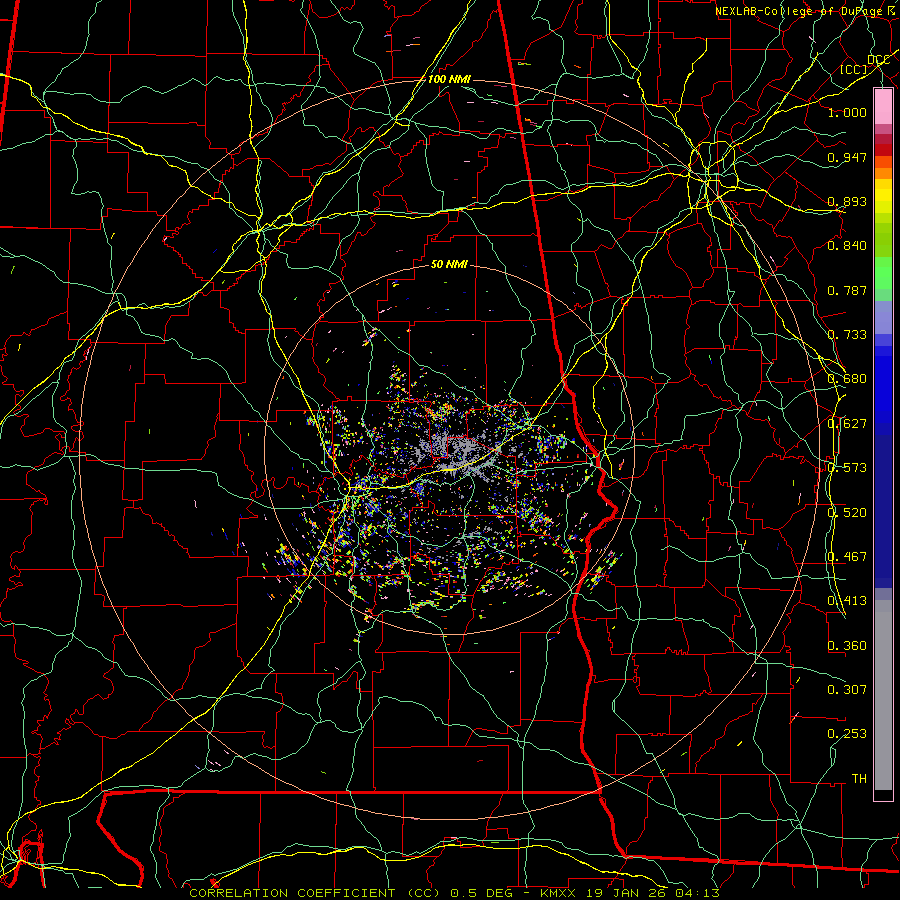Click the 0.893 legend value
This screenshot has height=900, width=900.
(847, 201)
